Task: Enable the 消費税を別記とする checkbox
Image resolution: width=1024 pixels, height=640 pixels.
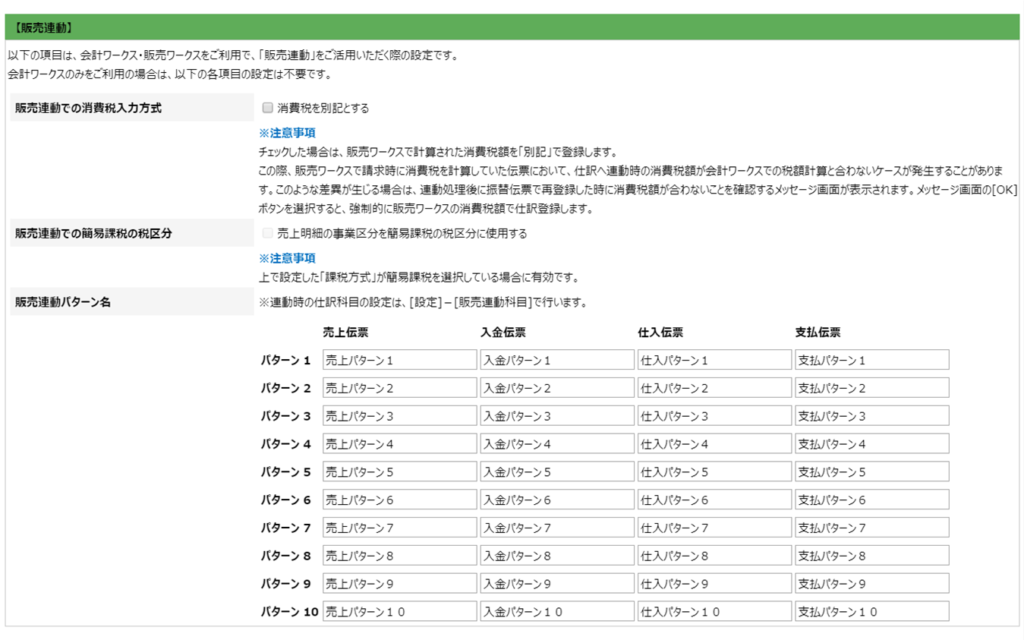Action: (267, 107)
